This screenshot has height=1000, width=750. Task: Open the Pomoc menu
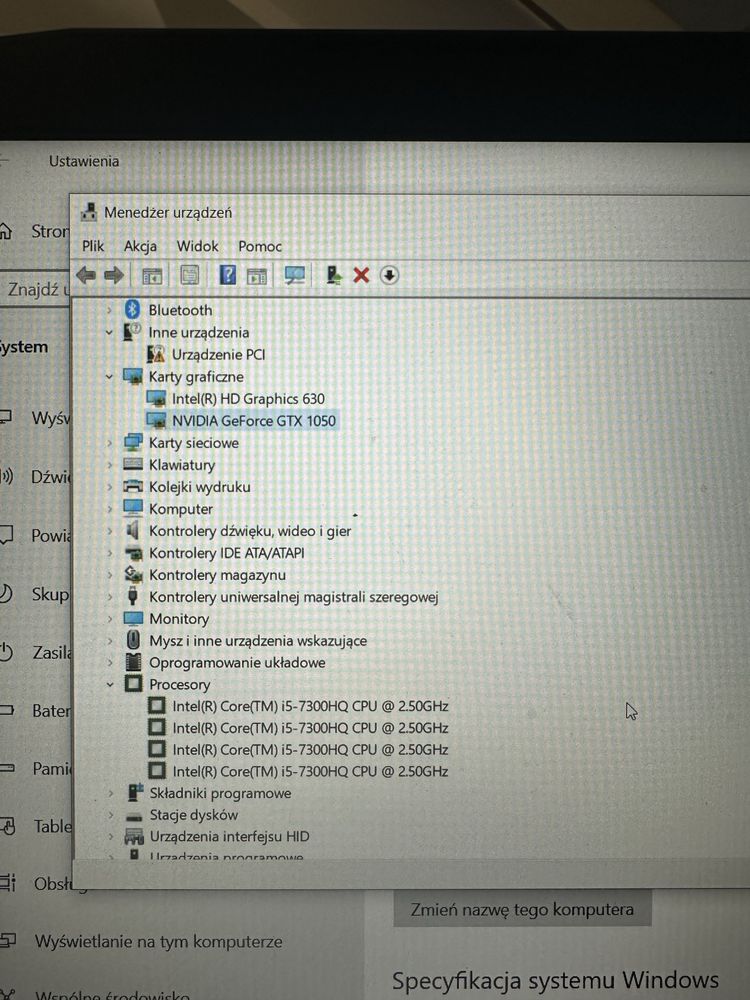tap(260, 246)
